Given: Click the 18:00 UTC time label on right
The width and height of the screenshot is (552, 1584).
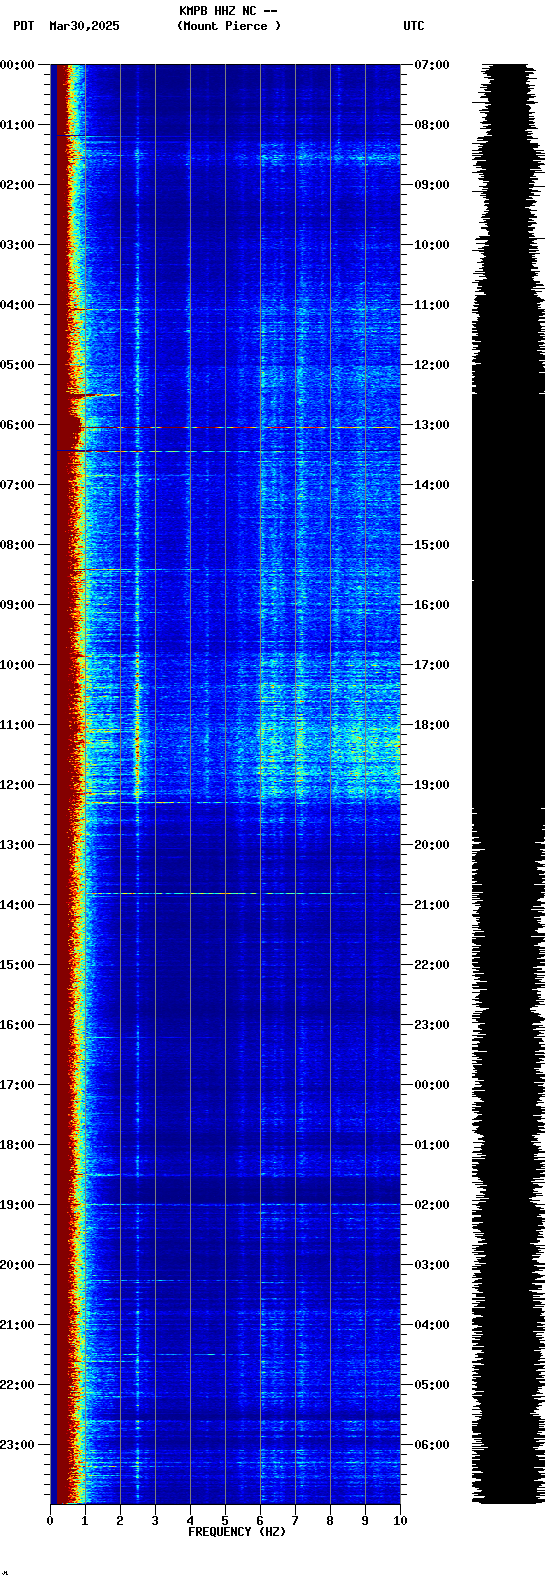Looking at the screenshot, I should (x=432, y=725).
